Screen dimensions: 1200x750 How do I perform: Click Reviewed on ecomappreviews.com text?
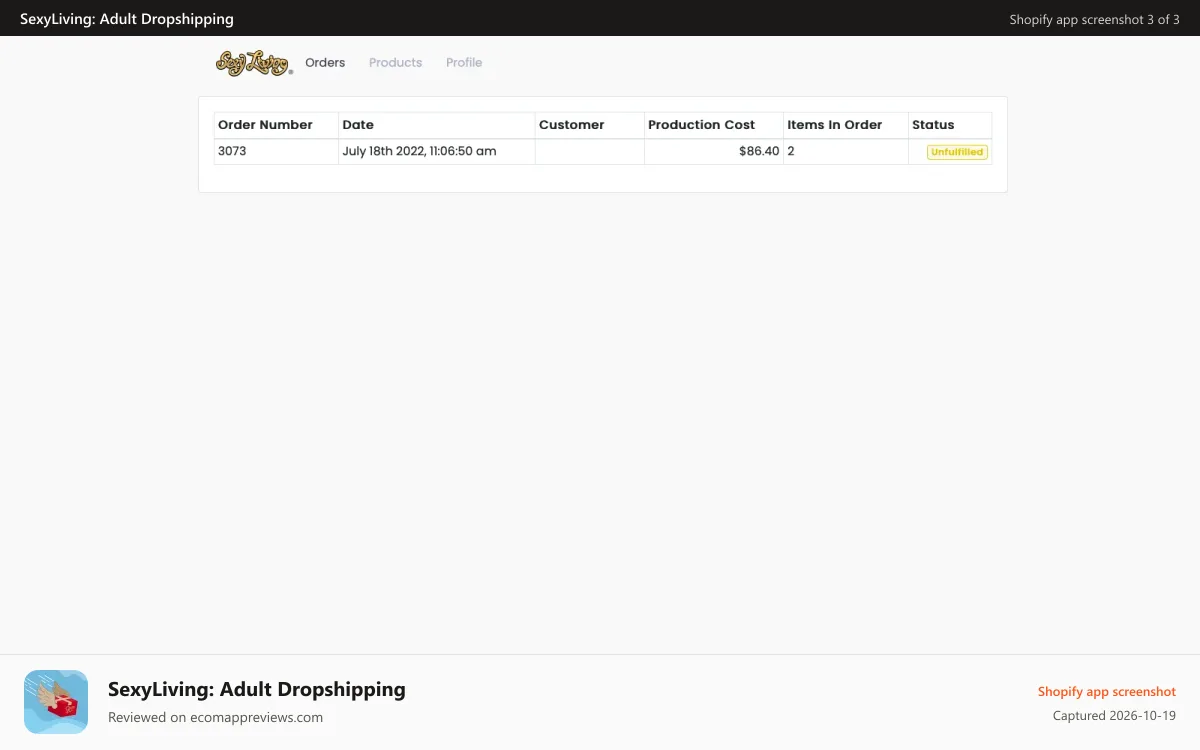pos(215,717)
